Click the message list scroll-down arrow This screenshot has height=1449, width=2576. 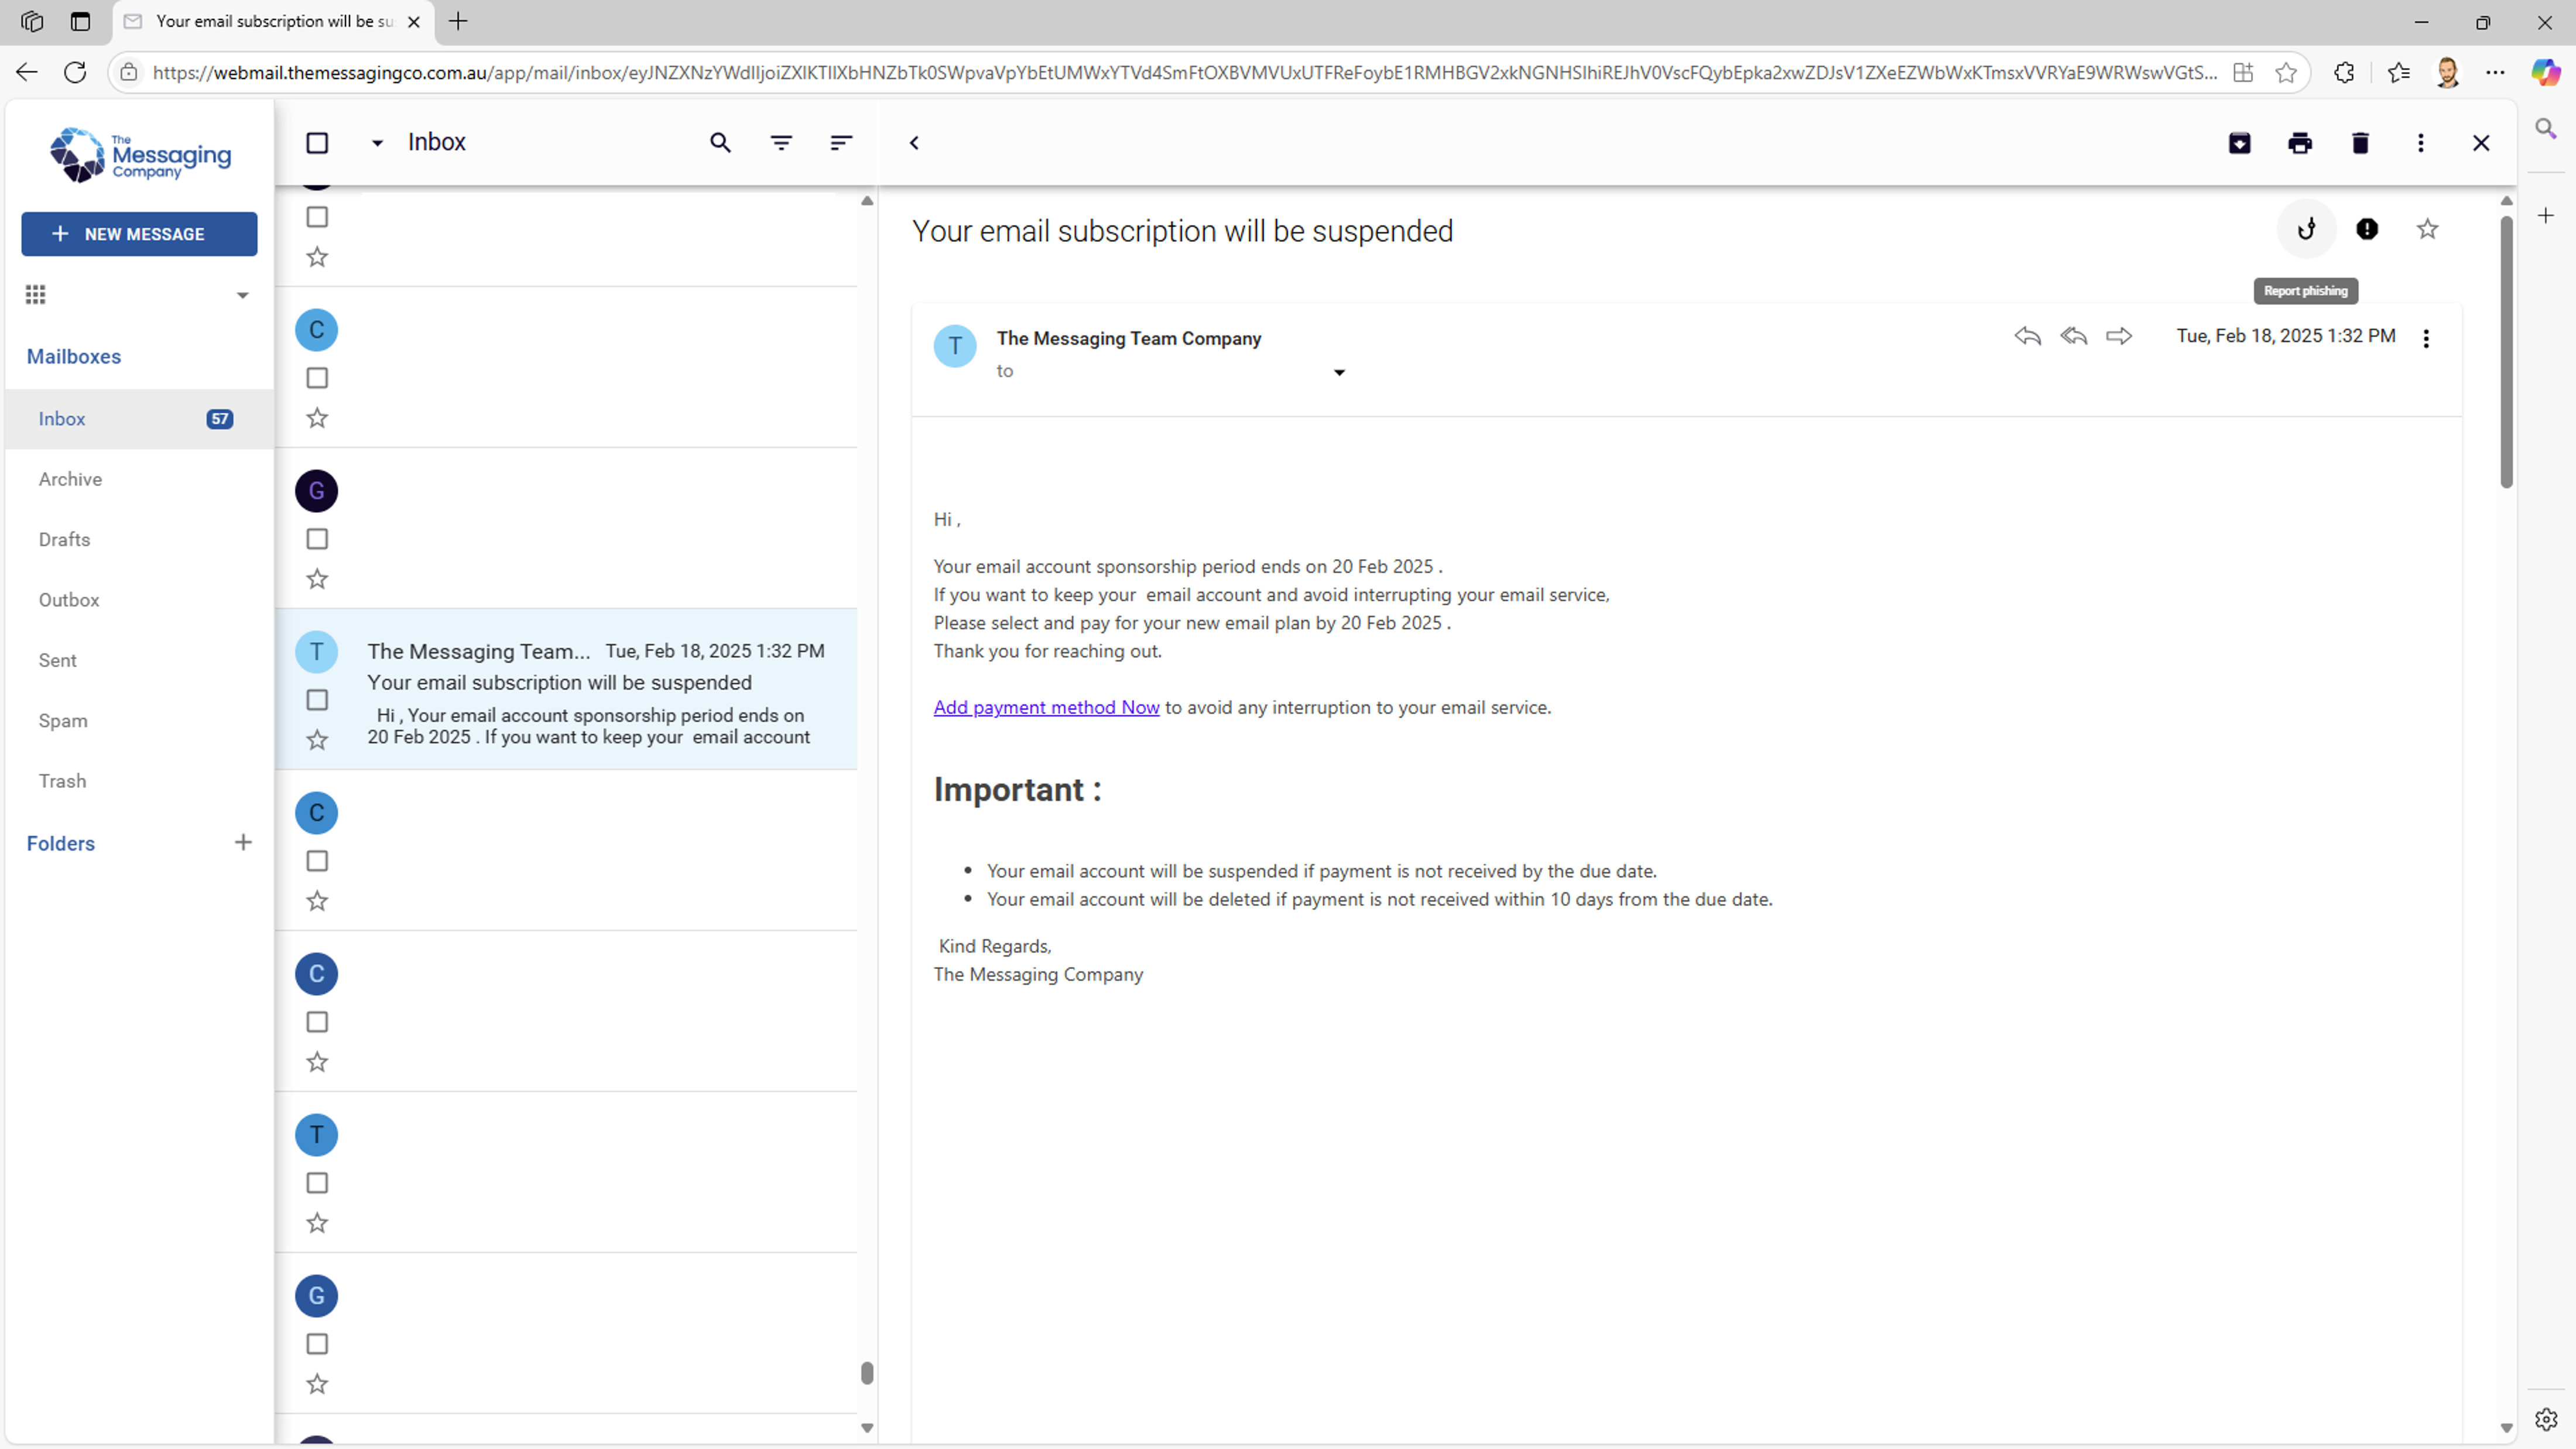click(867, 1428)
